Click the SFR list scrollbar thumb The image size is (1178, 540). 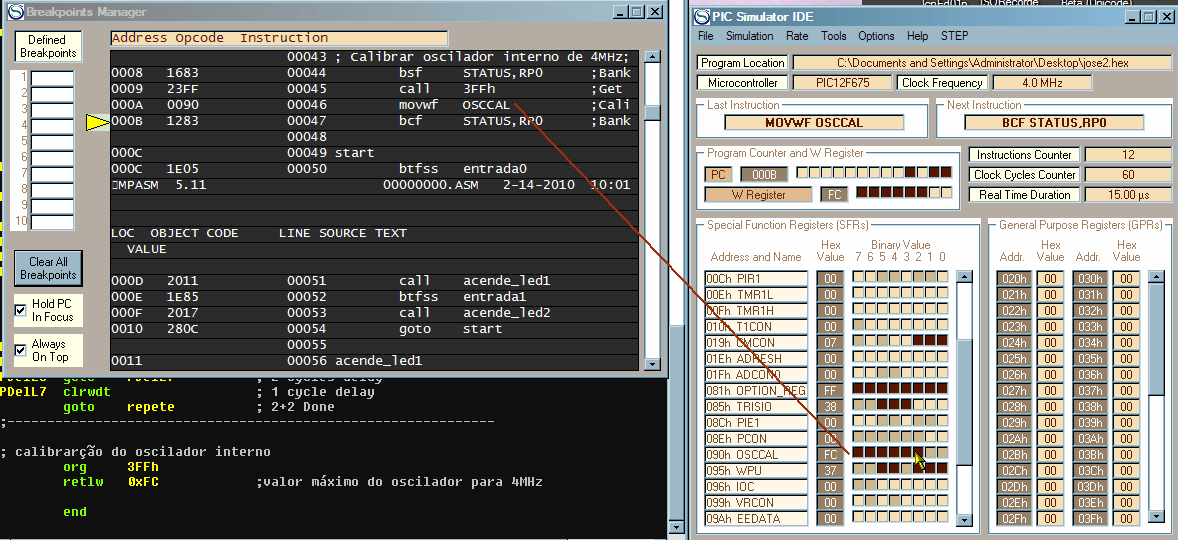click(964, 402)
